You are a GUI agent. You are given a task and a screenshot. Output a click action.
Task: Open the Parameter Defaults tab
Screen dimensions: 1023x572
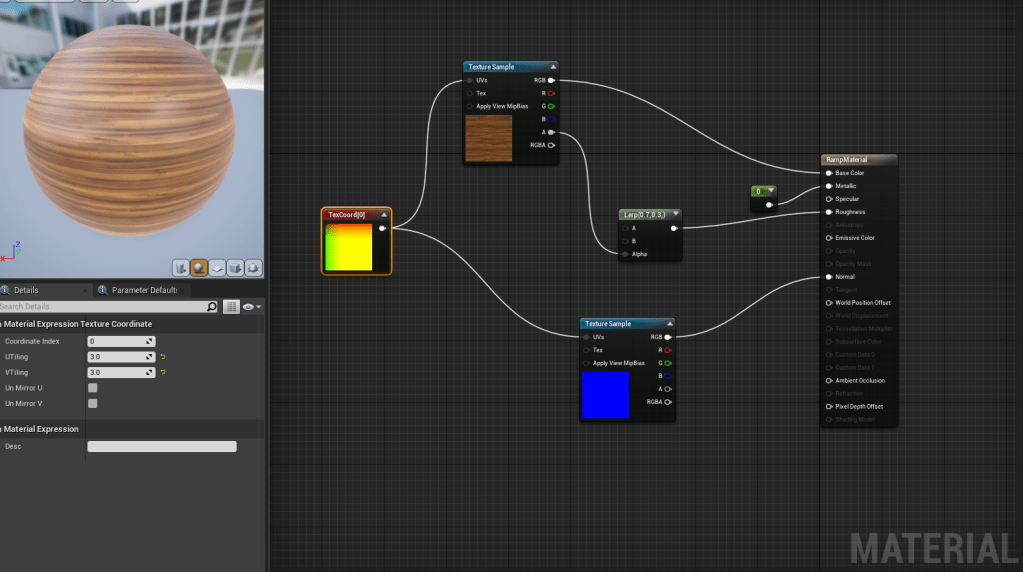(x=143, y=290)
